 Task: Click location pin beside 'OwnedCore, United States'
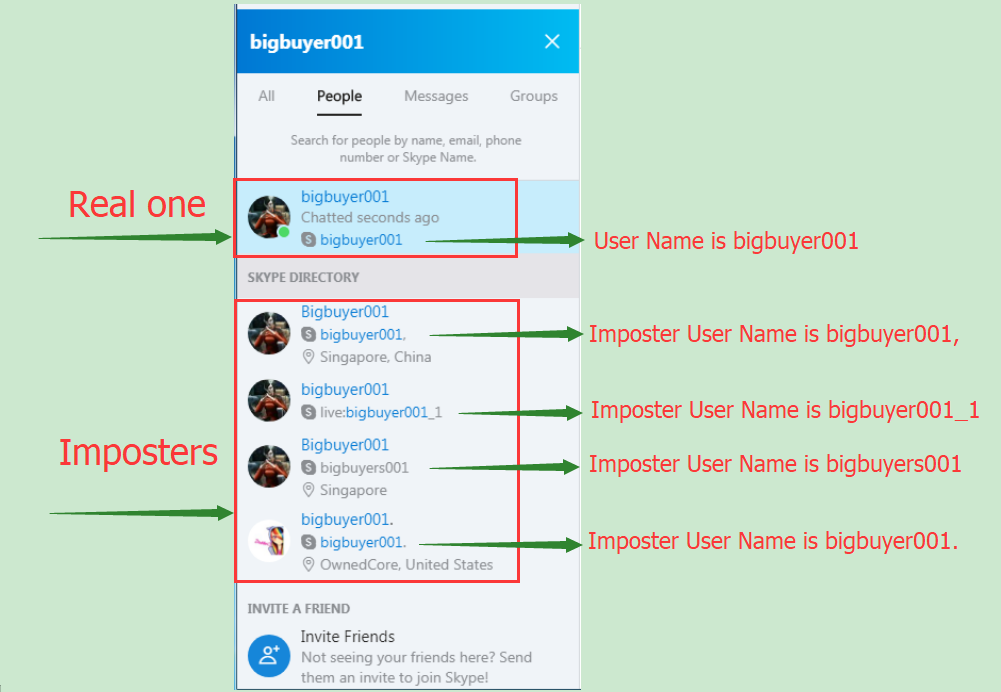pyautogui.click(x=308, y=565)
